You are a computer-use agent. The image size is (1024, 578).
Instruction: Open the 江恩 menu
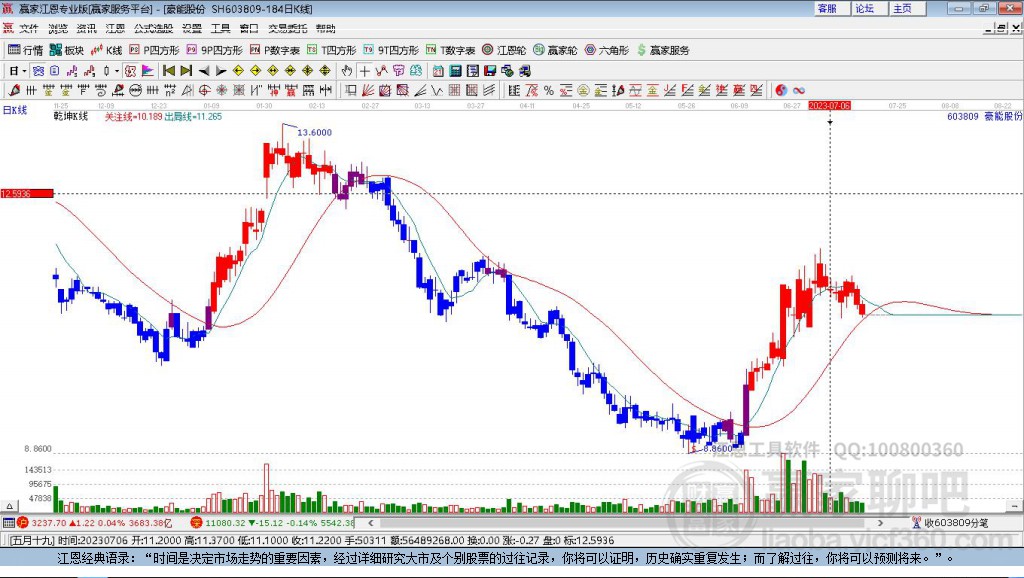tap(115, 28)
